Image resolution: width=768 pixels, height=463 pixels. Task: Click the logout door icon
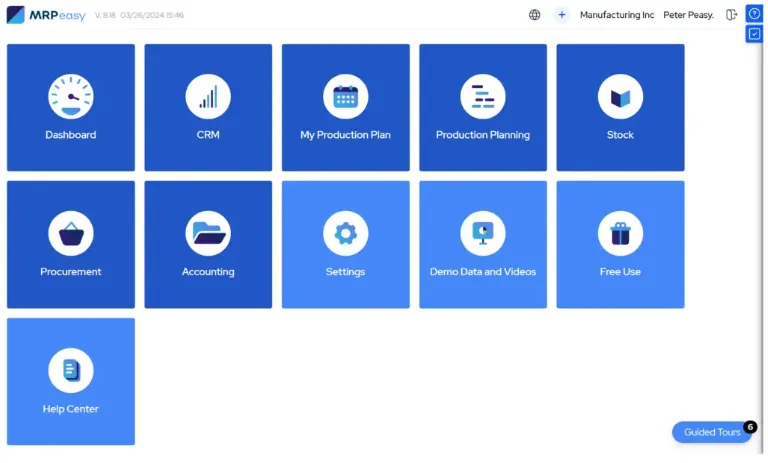pyautogui.click(x=731, y=15)
